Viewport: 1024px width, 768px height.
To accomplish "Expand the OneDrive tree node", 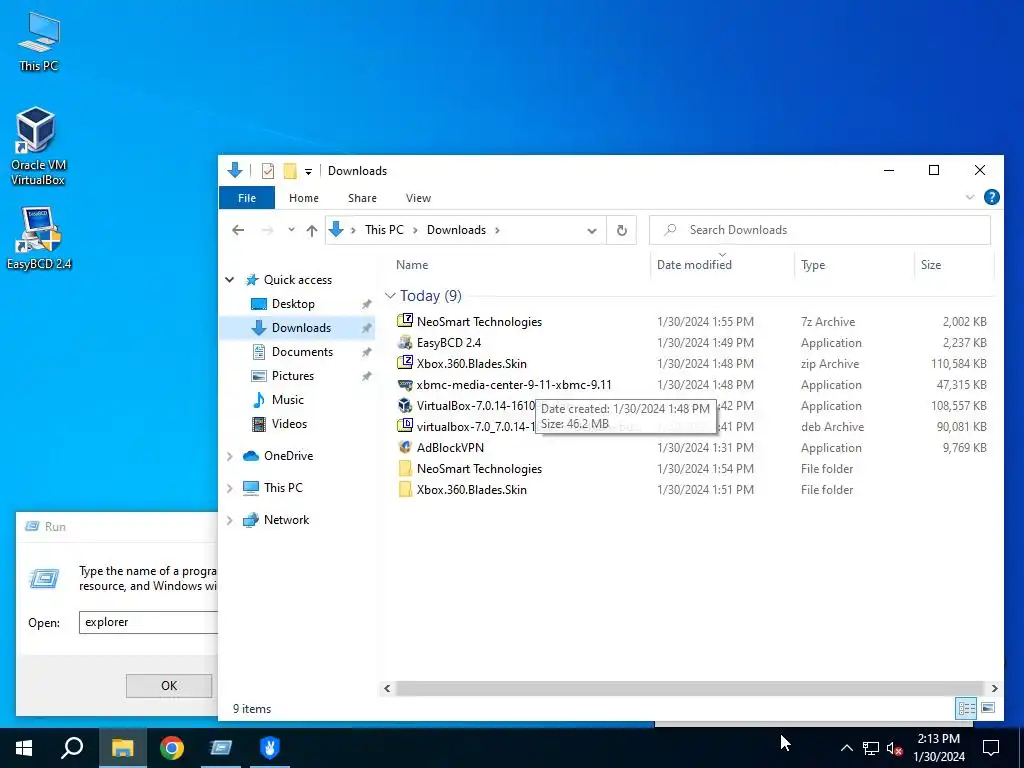I will (x=230, y=456).
